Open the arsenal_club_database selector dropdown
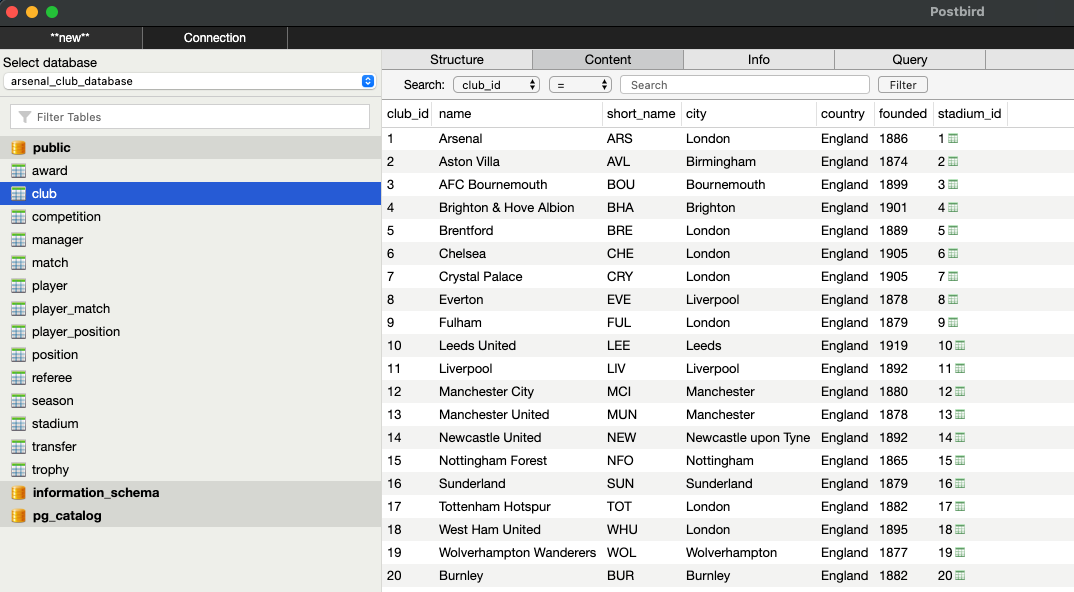The height and width of the screenshot is (592, 1074). [x=190, y=81]
